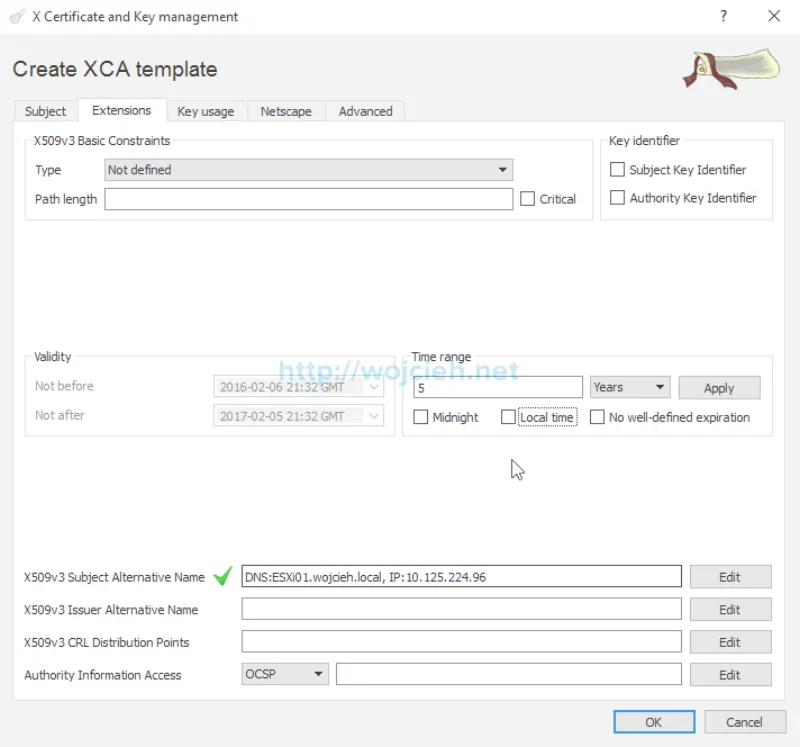Enable the Midnight option

pos(421,417)
